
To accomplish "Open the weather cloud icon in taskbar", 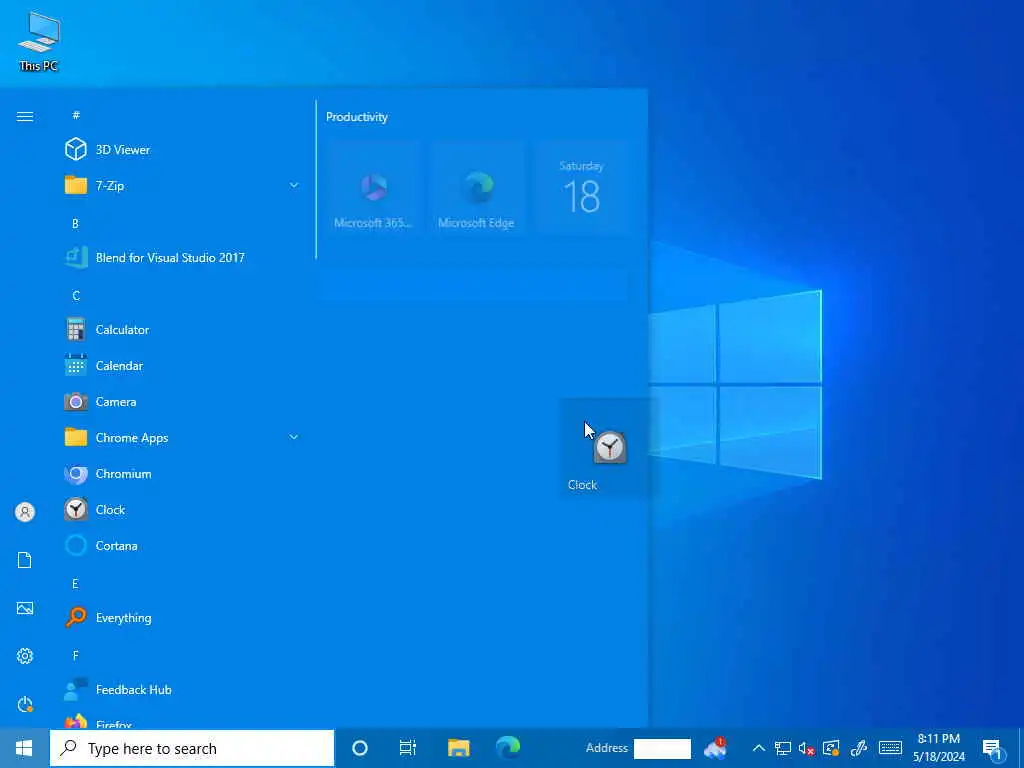I will click(715, 748).
